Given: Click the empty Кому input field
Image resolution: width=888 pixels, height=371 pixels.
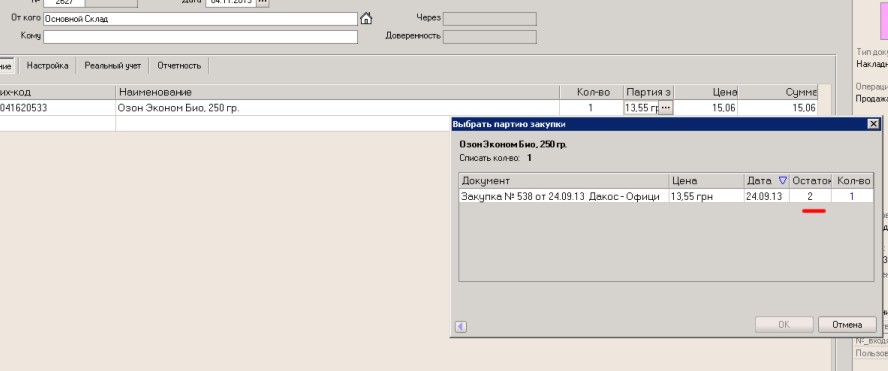Looking at the screenshot, I should click(x=200, y=37).
